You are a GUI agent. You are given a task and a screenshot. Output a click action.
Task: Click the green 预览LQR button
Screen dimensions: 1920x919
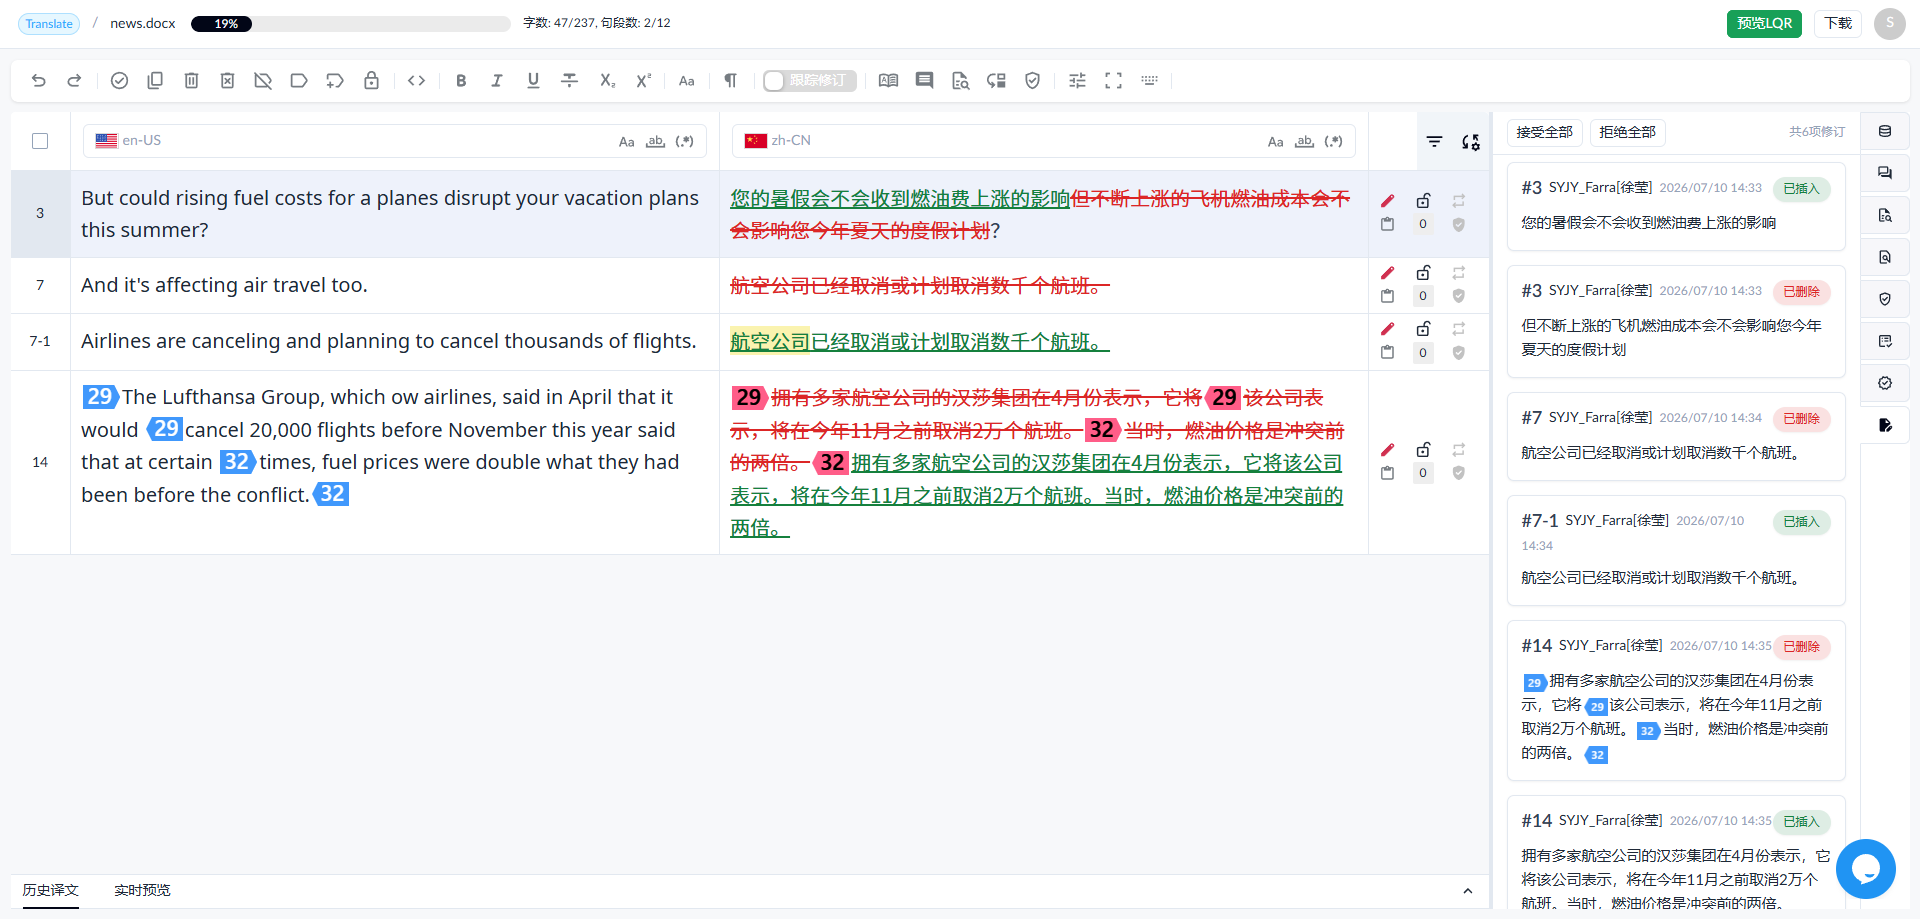click(1764, 23)
